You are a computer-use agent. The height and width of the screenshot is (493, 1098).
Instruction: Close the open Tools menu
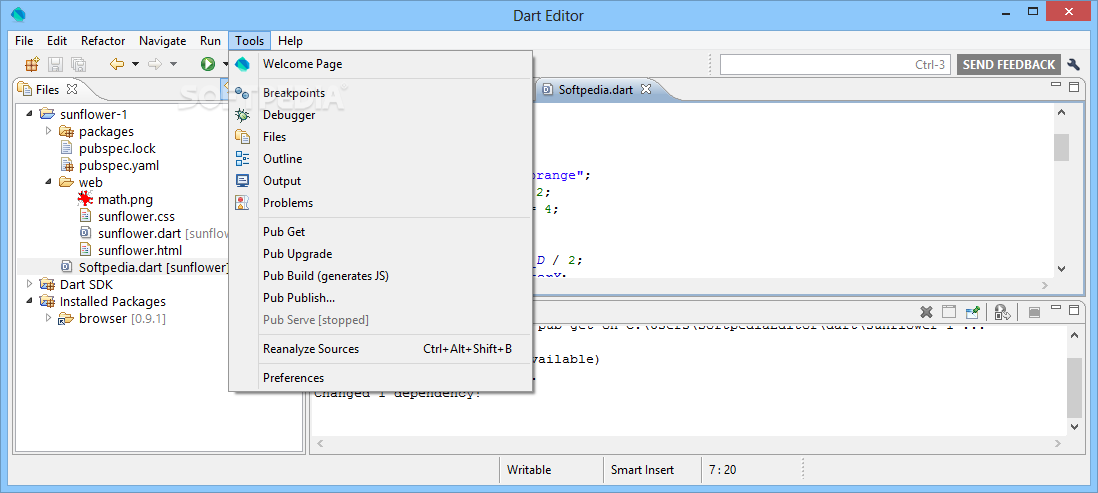point(250,41)
